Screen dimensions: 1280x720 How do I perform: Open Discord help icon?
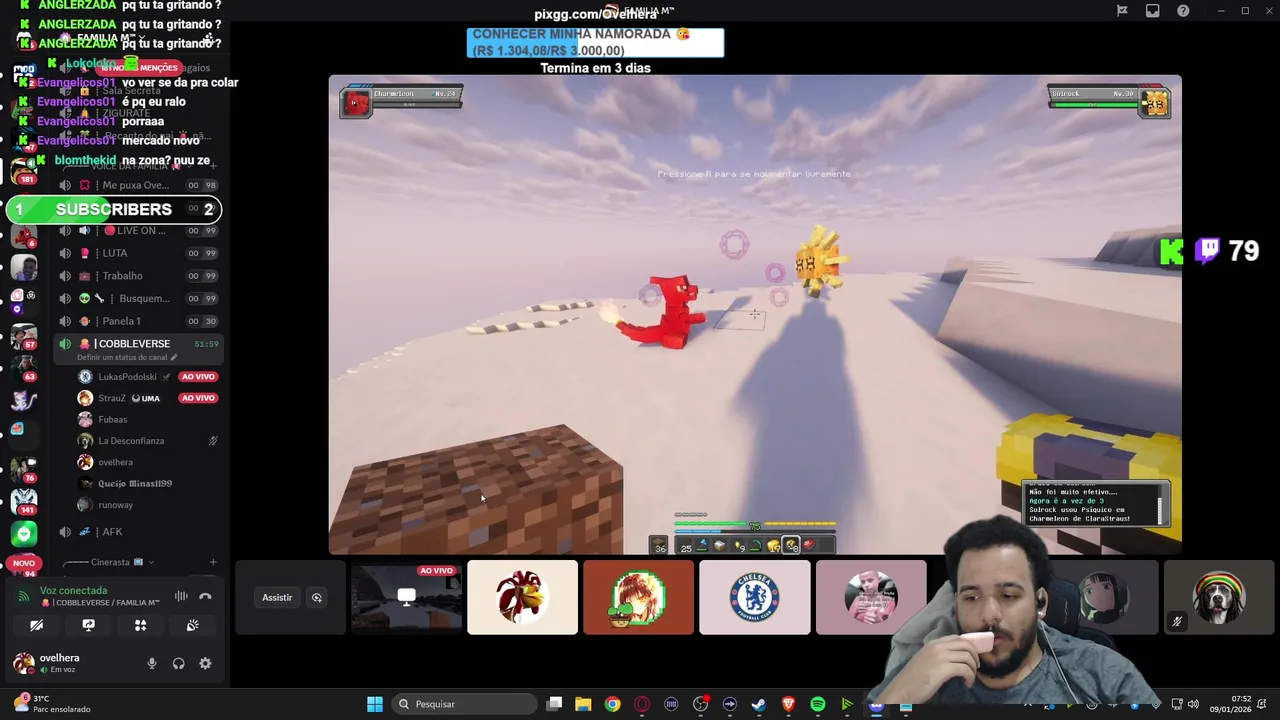(1183, 11)
